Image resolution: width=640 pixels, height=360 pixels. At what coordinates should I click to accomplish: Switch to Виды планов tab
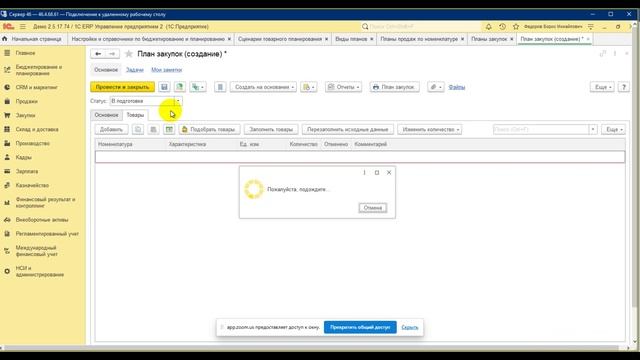click(351, 39)
